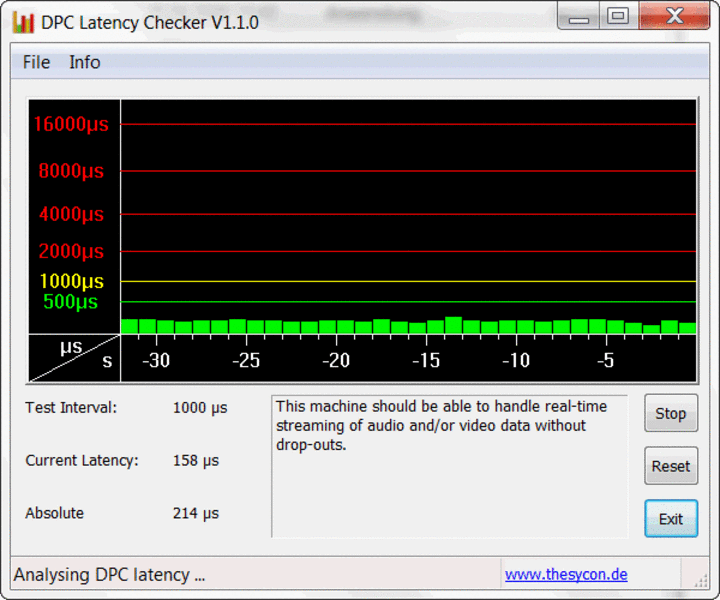
Task: Click the 16000µs red threshold label
Action: click(x=71, y=124)
